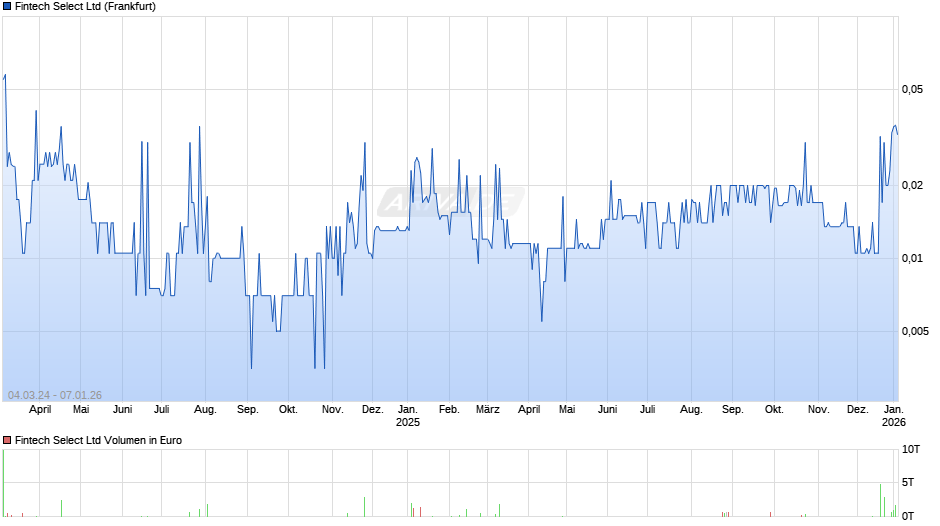Click the 'Juni' label on the right half

click(x=607, y=409)
